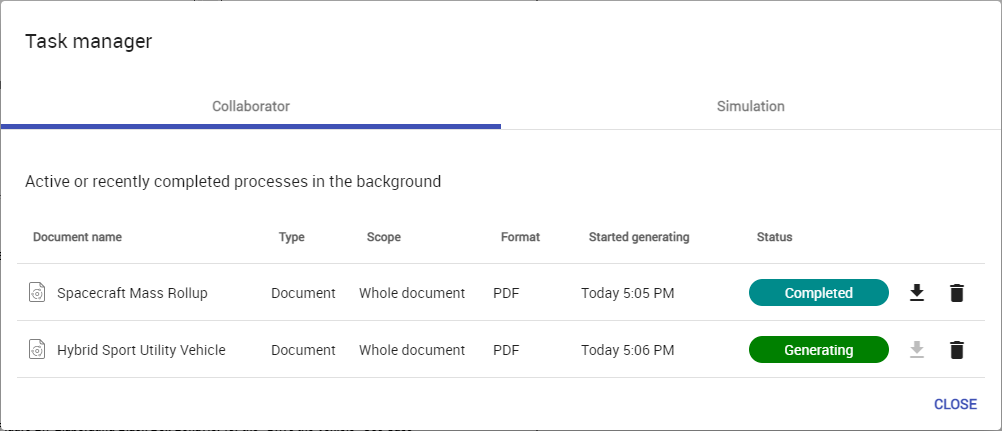Click the greyed download icon for Hybrid SUV
Viewport: 1002px width, 431px height.
pyautogui.click(x=916, y=350)
